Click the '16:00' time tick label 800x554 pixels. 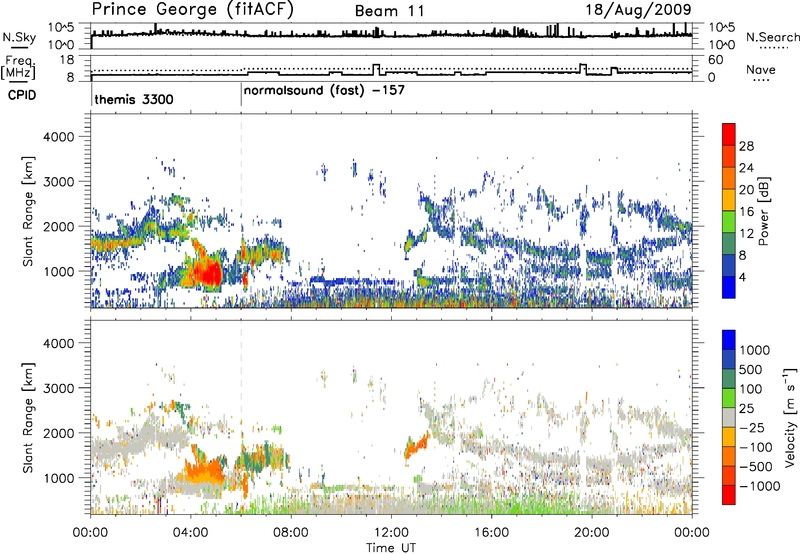point(491,533)
